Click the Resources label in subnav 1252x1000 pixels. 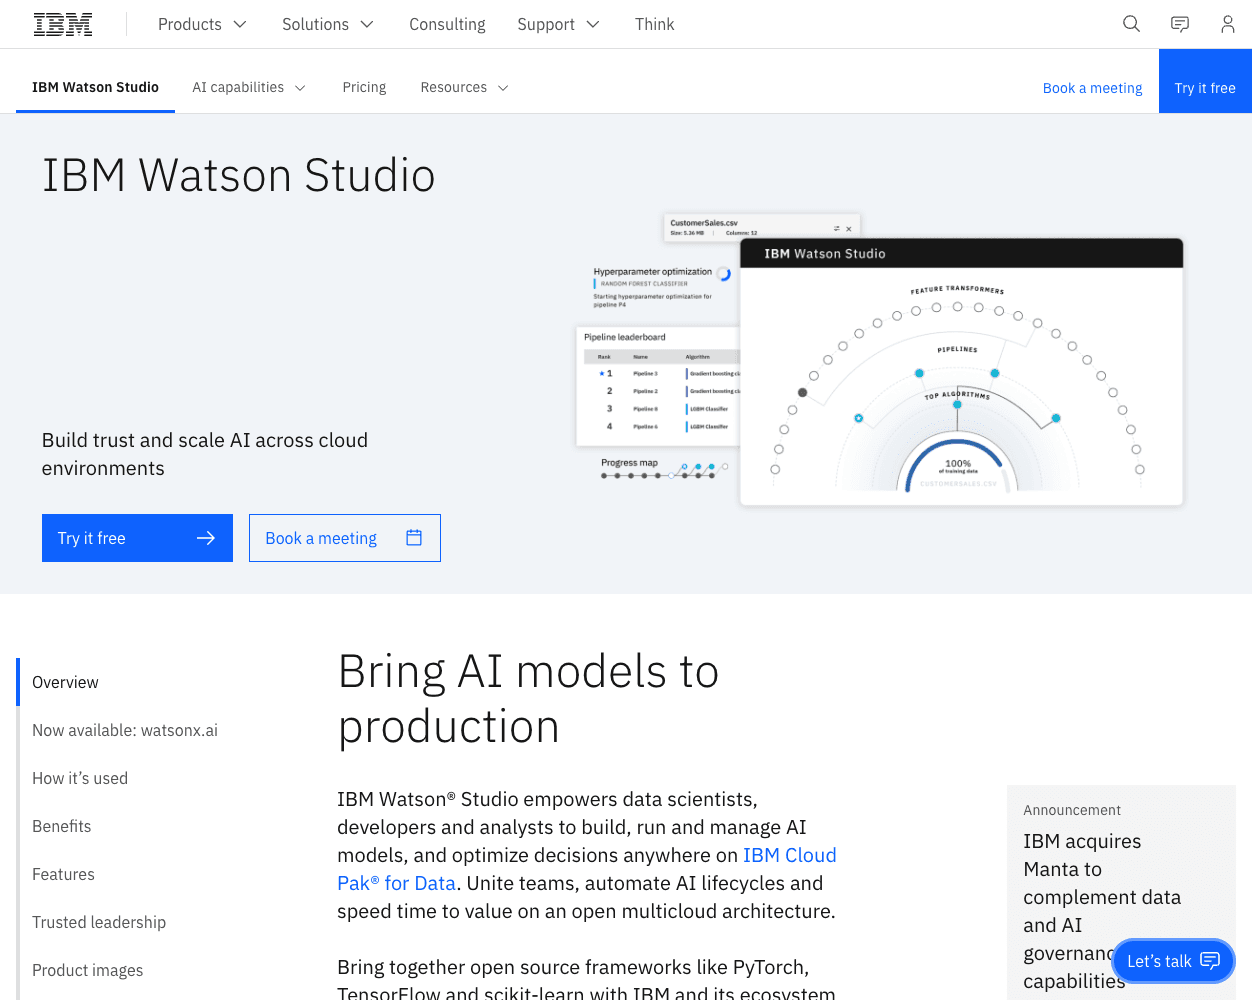pos(454,87)
